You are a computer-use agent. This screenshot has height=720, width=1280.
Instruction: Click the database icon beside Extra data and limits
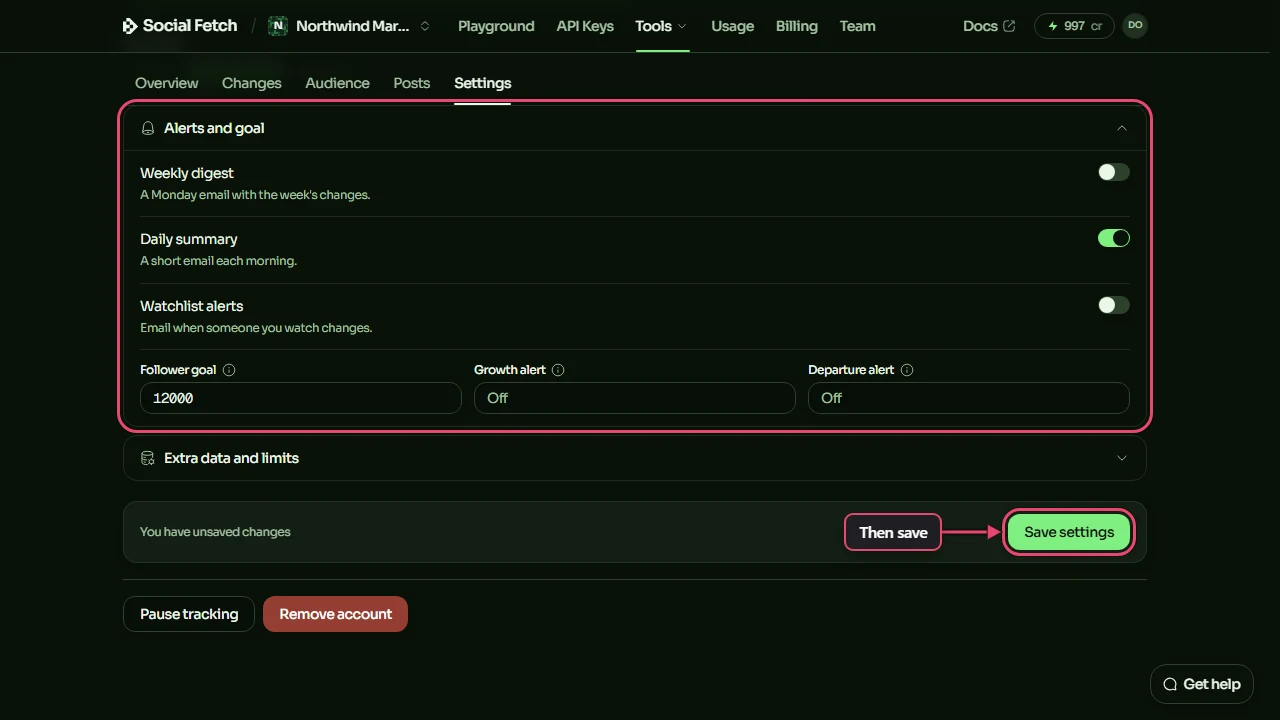(148, 458)
